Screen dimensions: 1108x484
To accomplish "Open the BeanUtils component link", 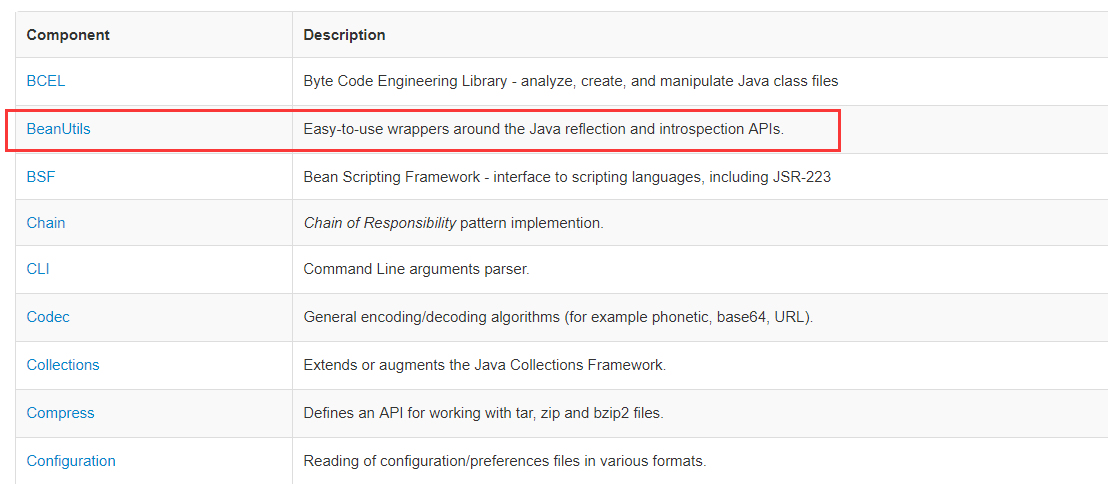I will [x=58, y=129].
